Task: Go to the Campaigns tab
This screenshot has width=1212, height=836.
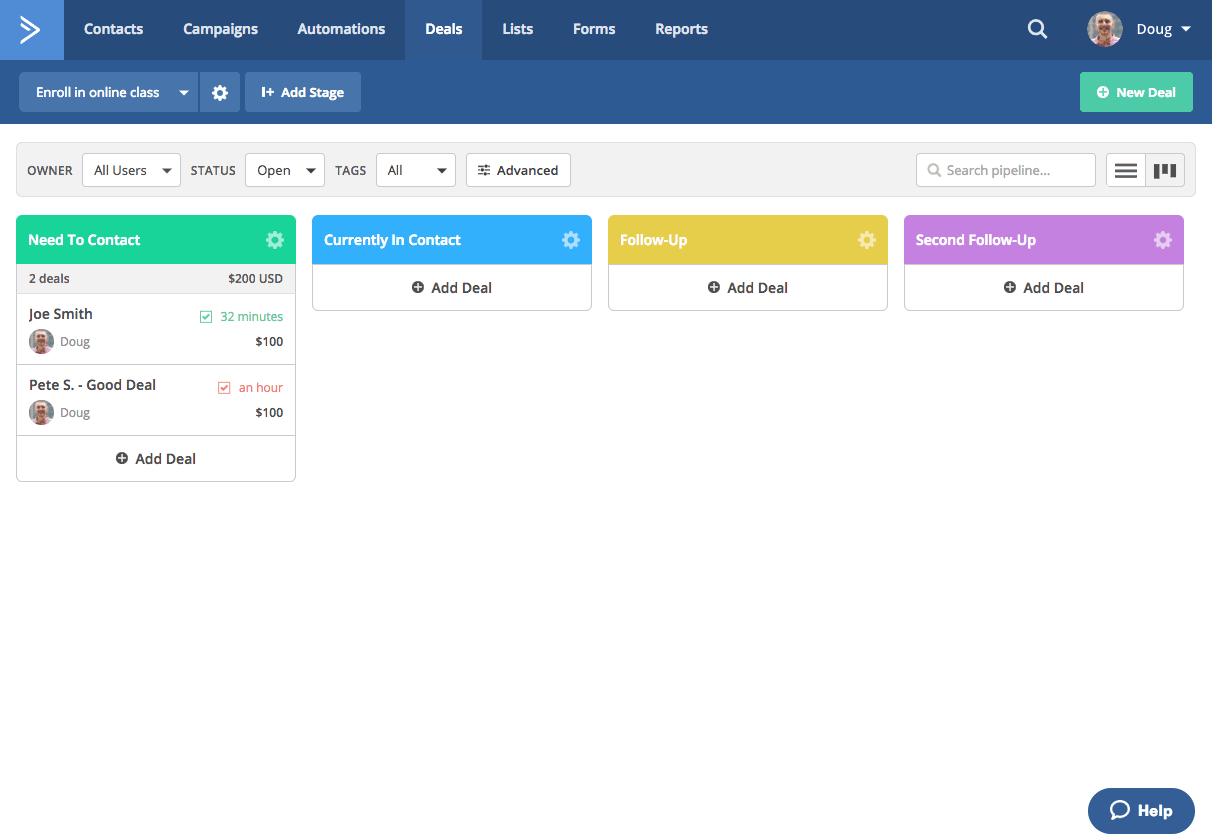Action: (x=220, y=30)
